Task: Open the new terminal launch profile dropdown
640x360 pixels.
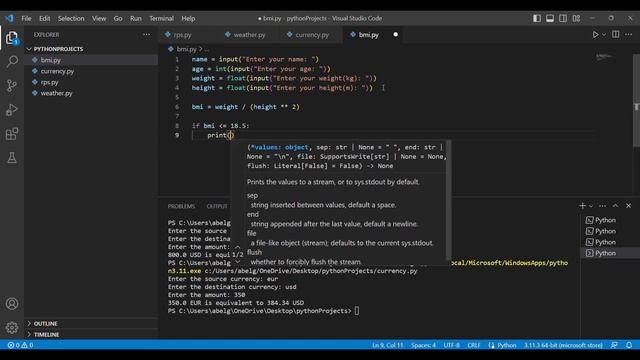Action: click(591, 206)
